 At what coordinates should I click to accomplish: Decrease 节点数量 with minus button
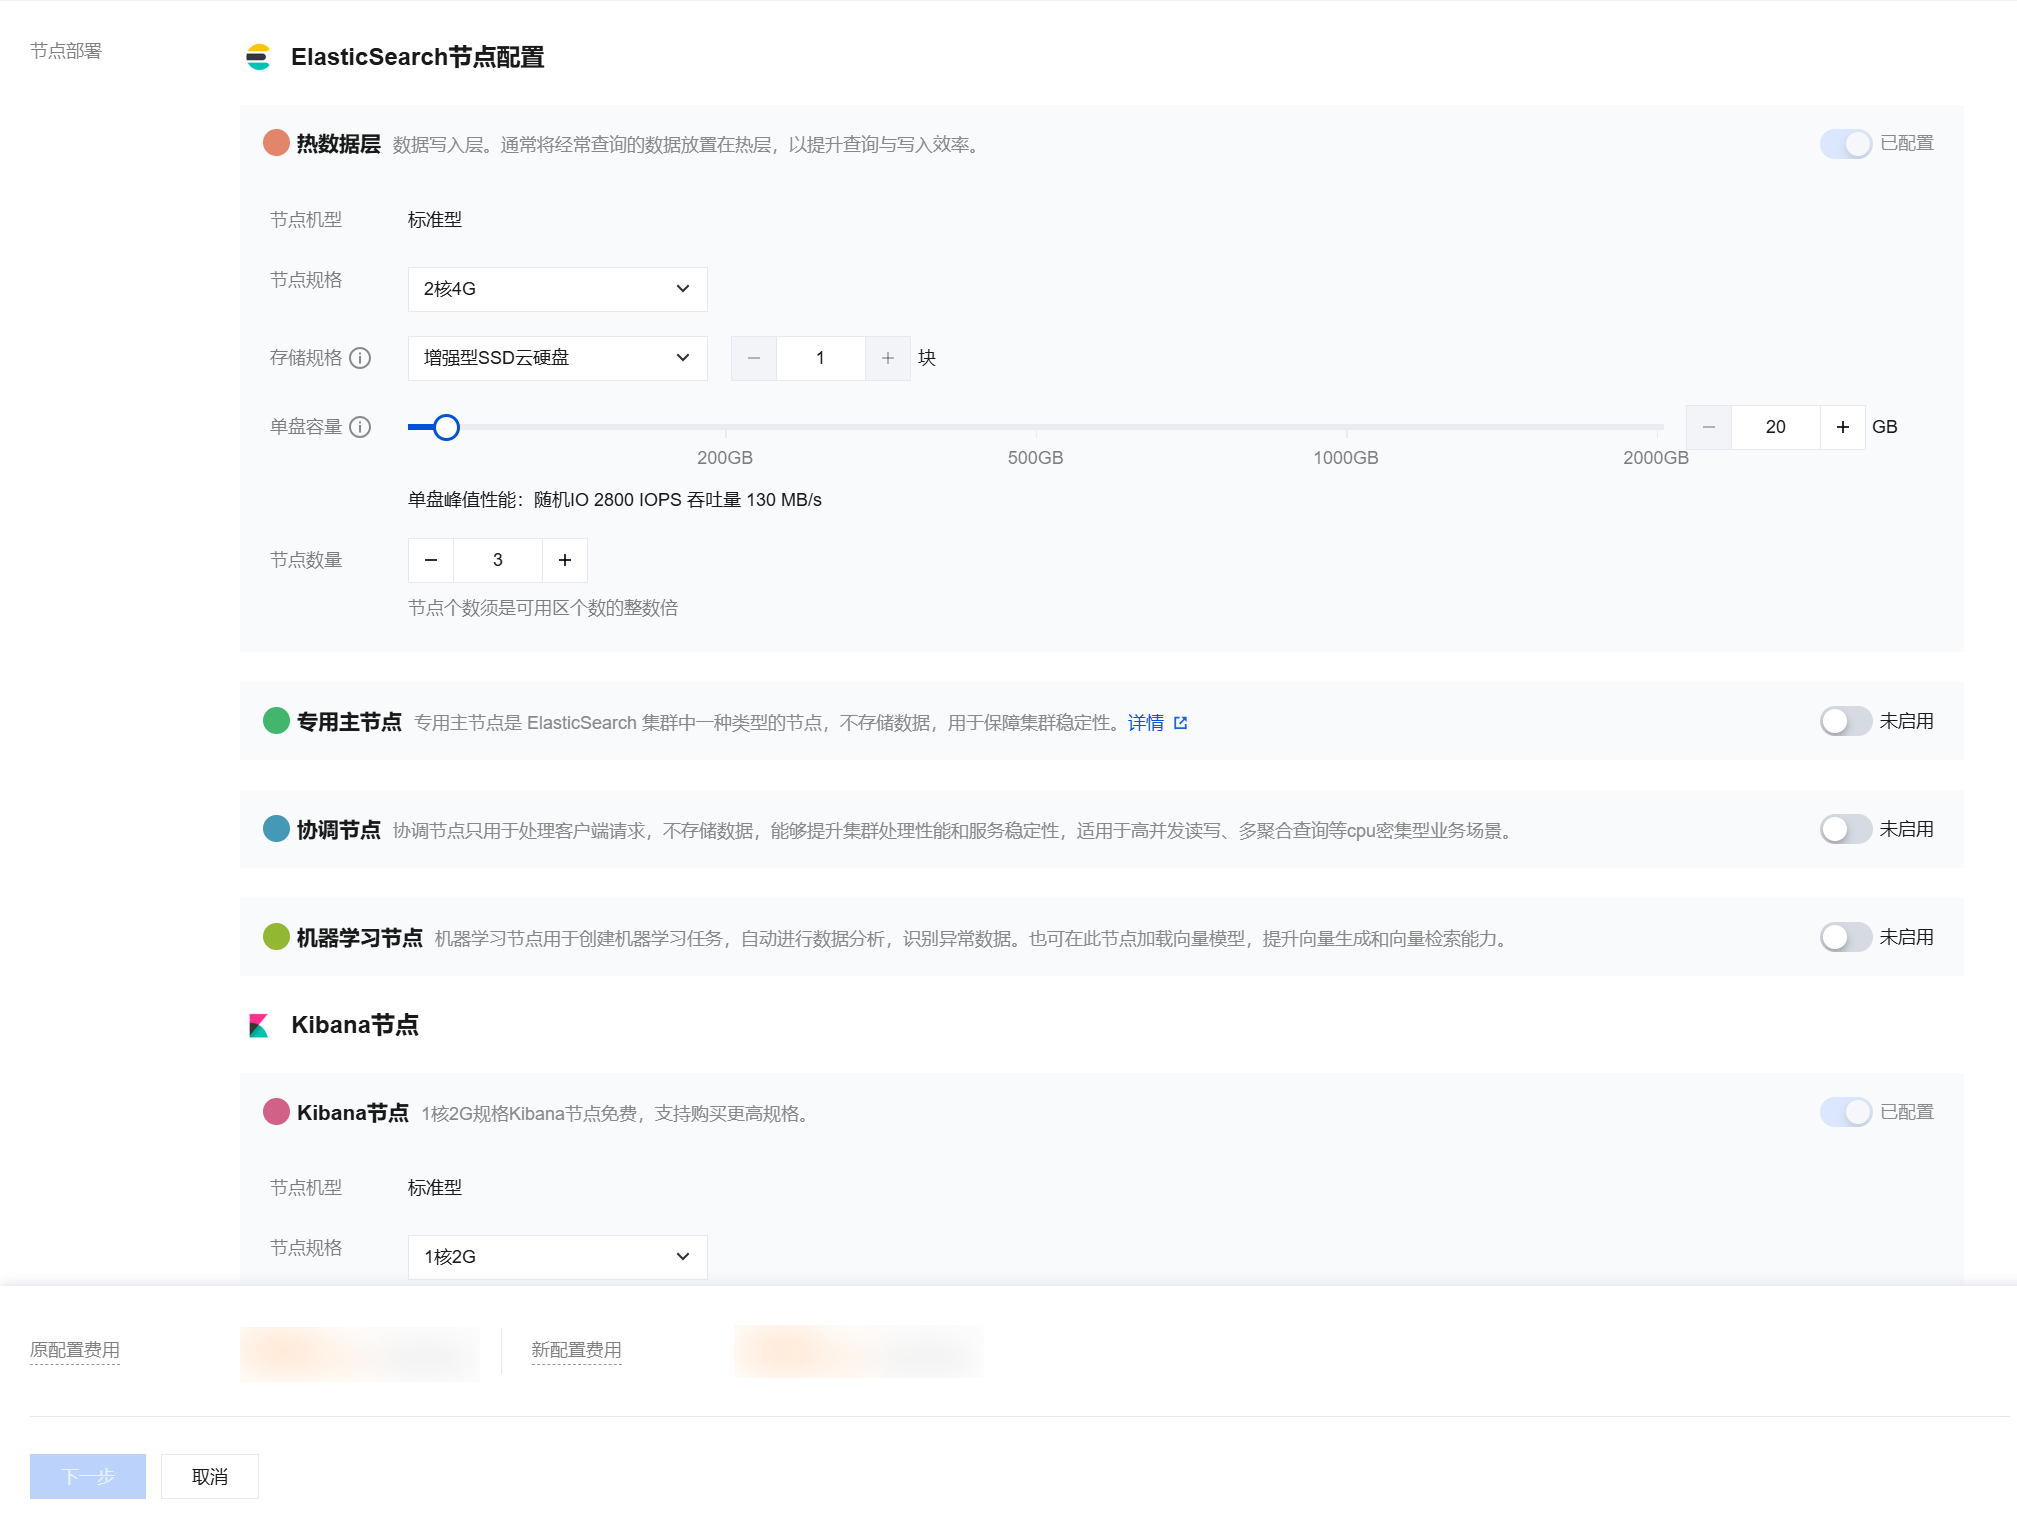pyautogui.click(x=431, y=560)
